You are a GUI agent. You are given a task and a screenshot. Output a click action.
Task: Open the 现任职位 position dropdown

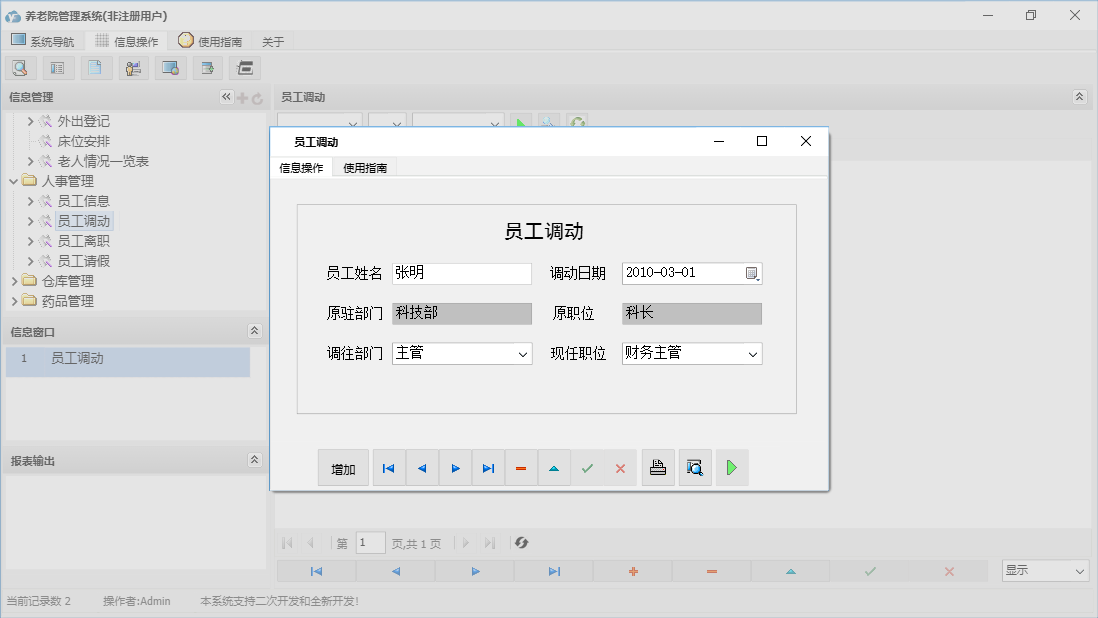tap(753, 353)
